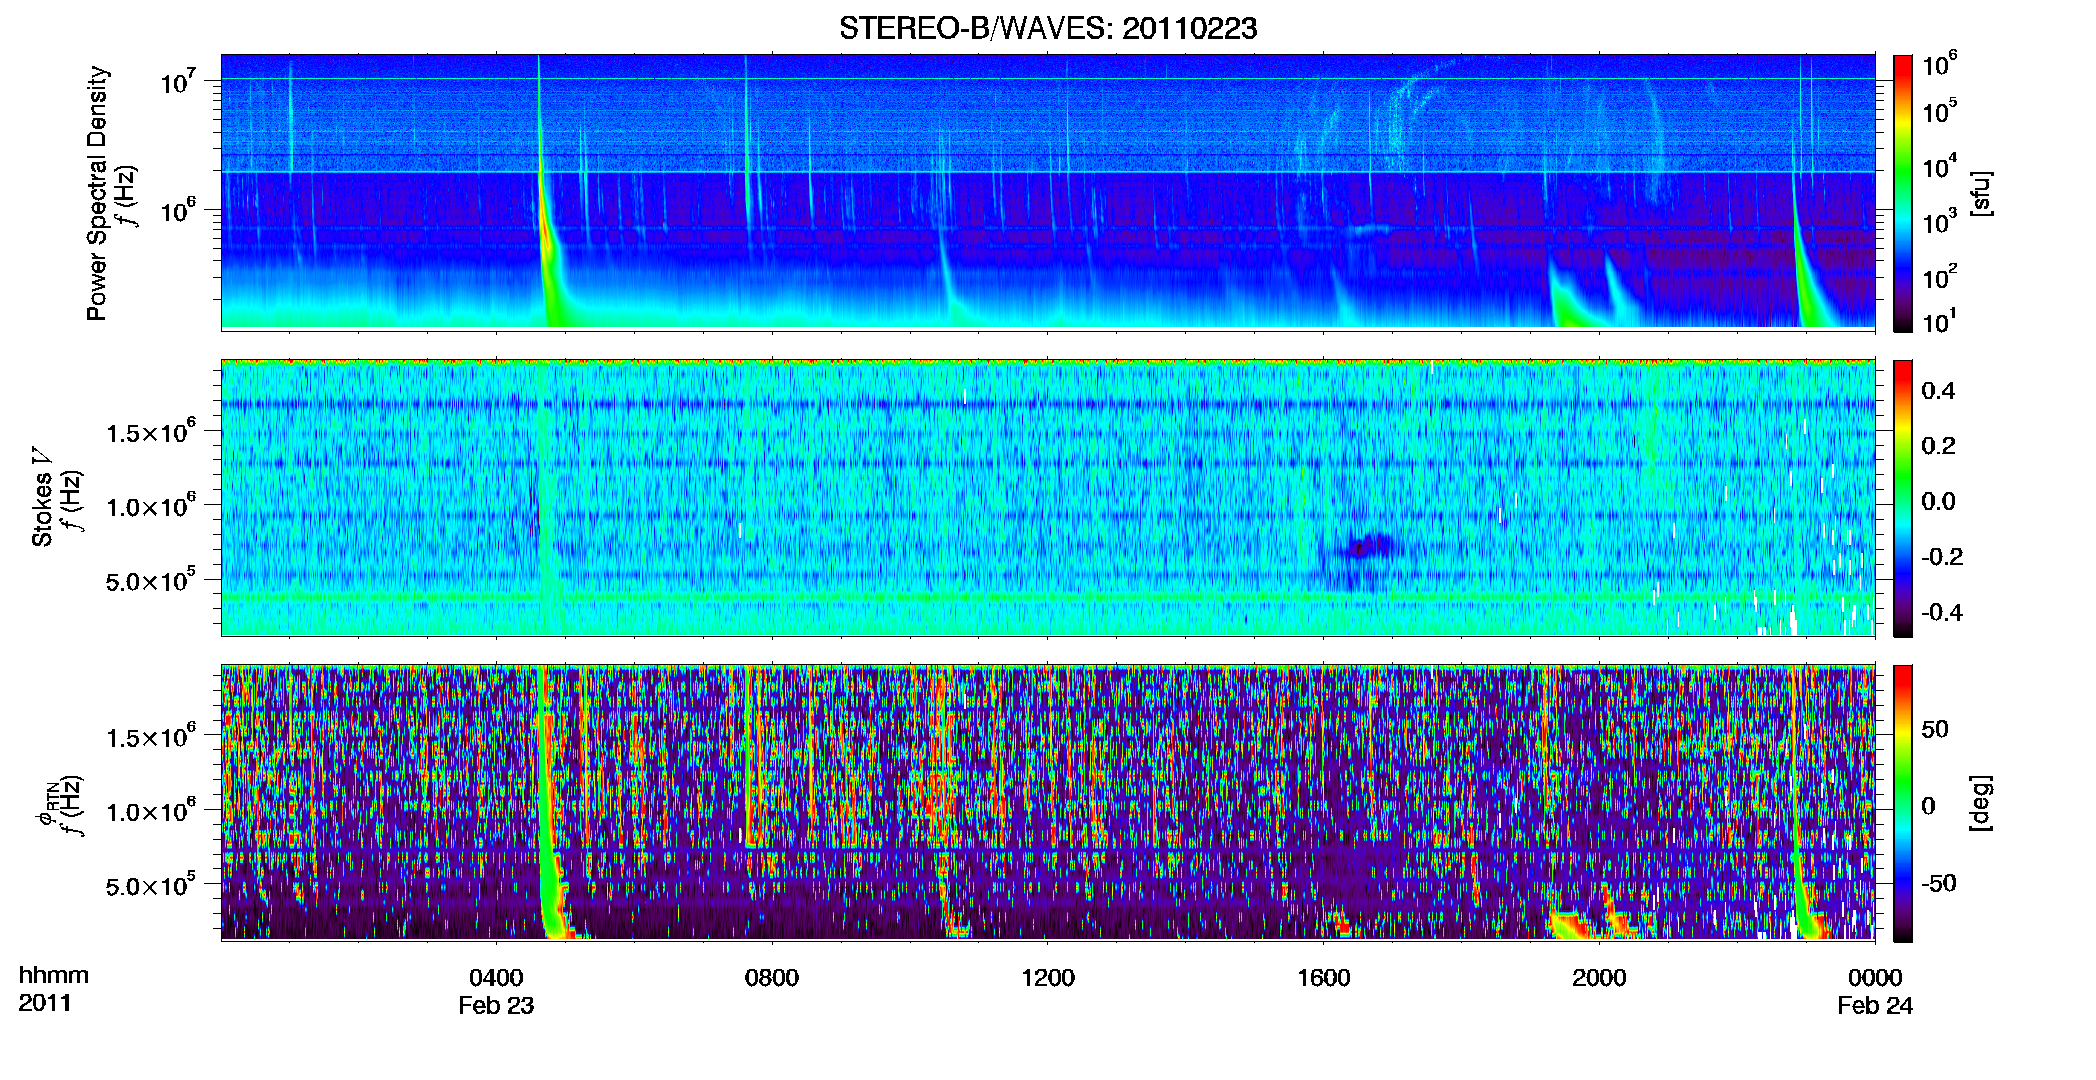Click 1.0×10^6 tick on the φ RTN panel
Screen dimensions: 2096x1080
click(x=151, y=811)
